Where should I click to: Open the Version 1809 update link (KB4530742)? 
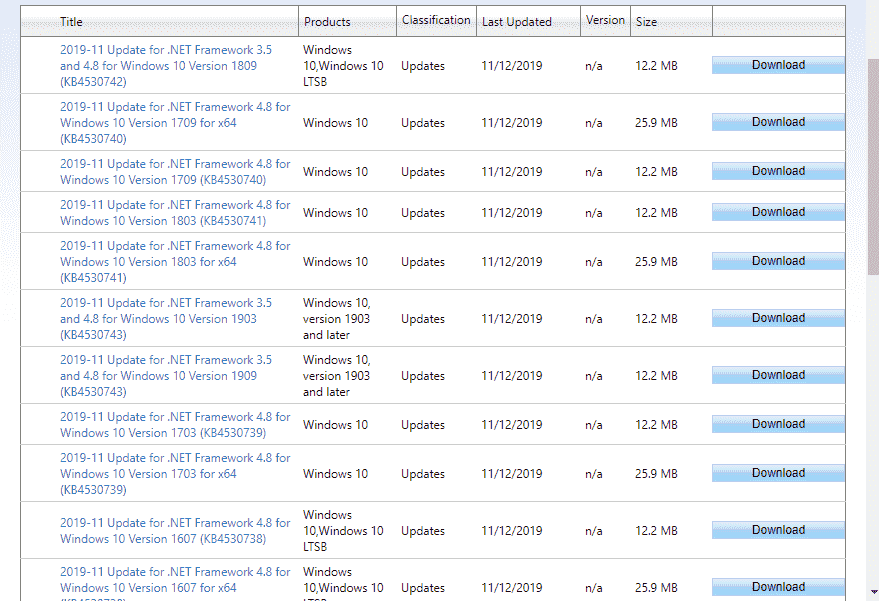(x=166, y=66)
